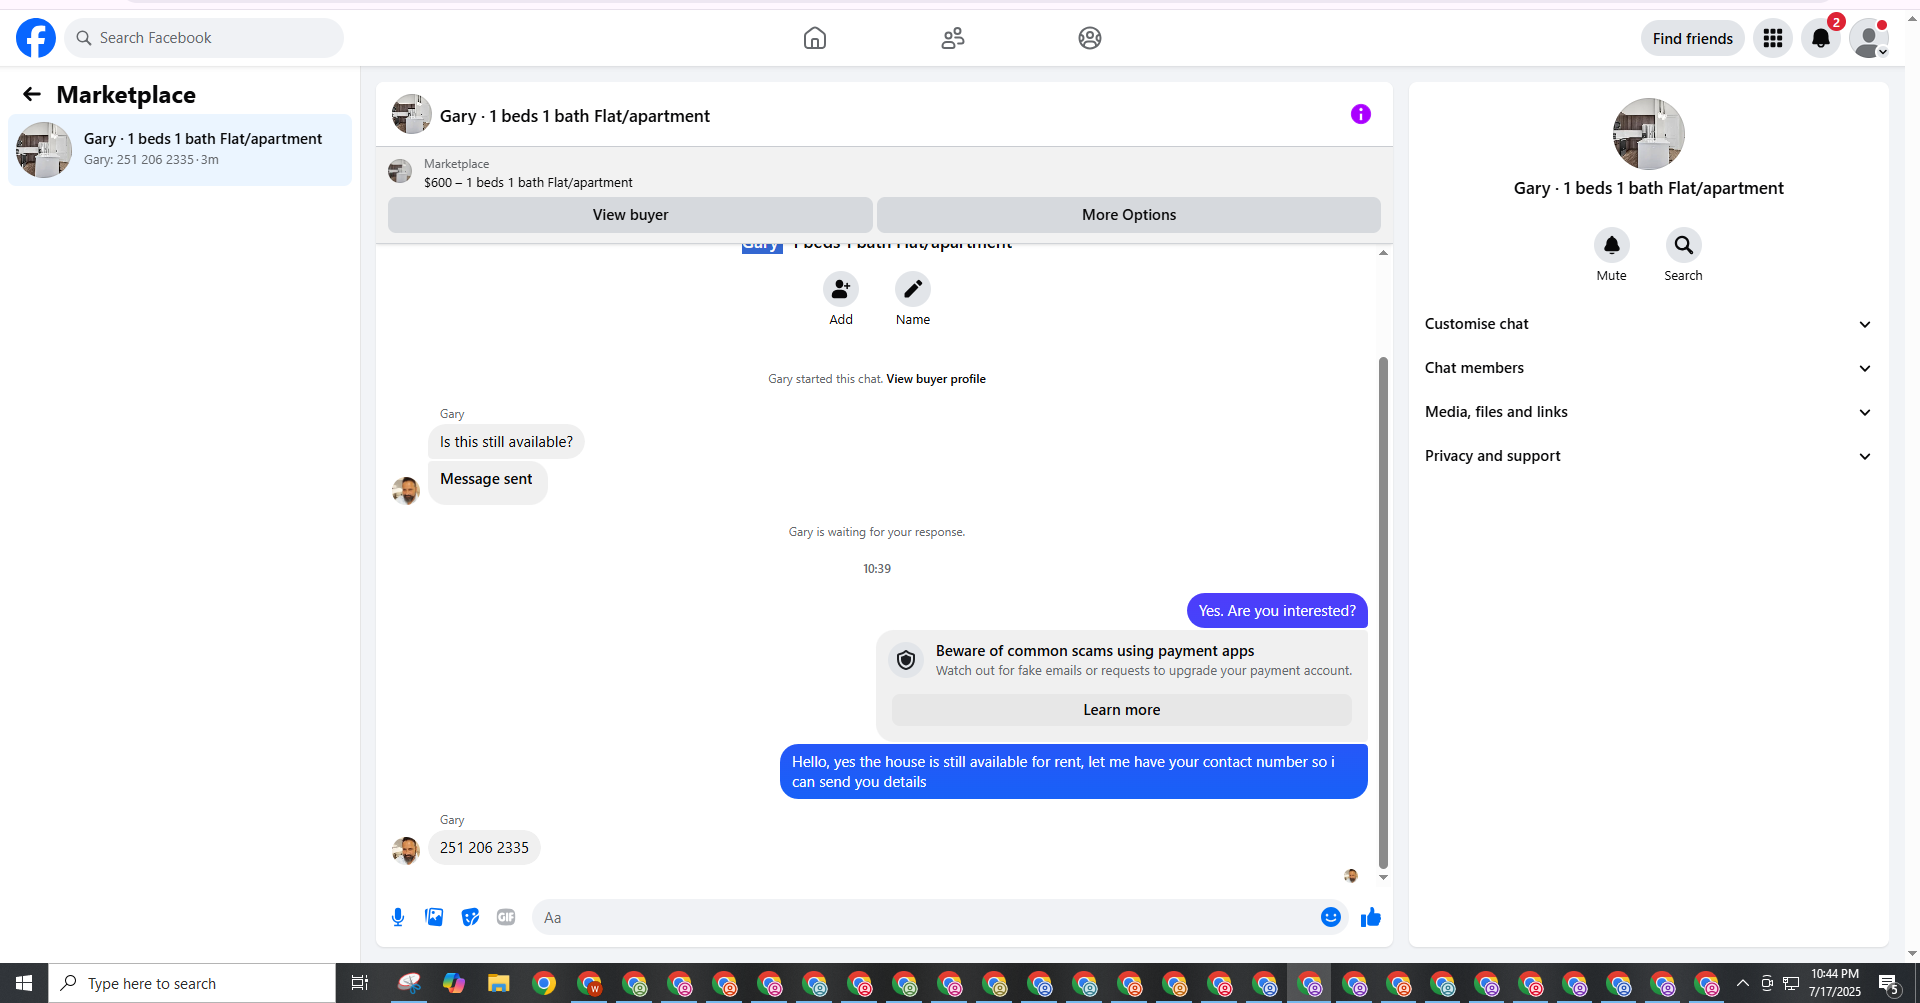Image resolution: width=1920 pixels, height=1003 pixels.
Task: Select Gary's conversation in Marketplace list
Action: [x=180, y=150]
